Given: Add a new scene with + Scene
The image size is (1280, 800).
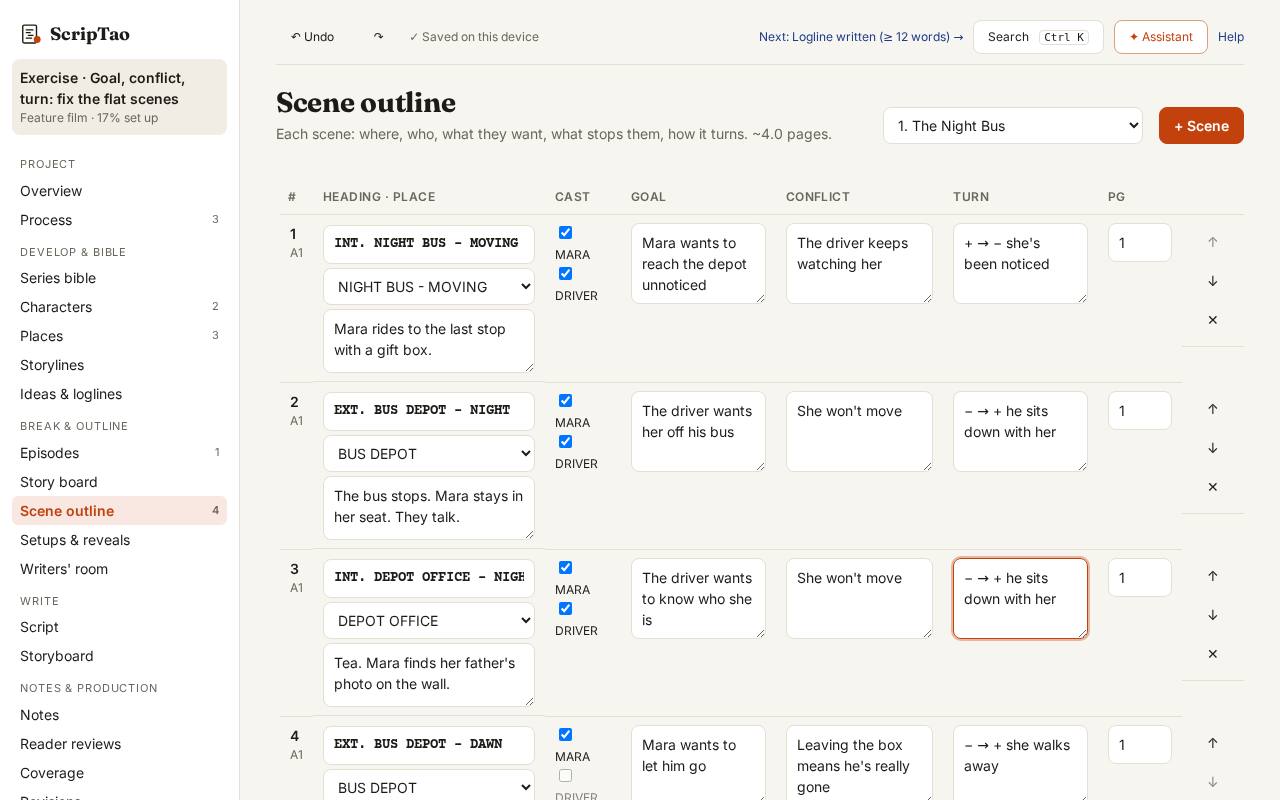Looking at the screenshot, I should (1201, 126).
